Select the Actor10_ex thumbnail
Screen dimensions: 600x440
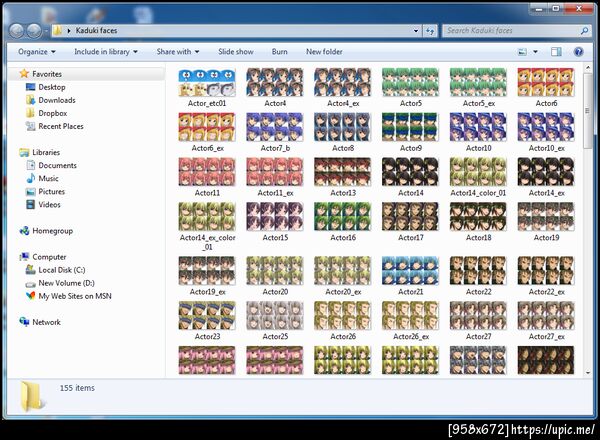point(546,127)
